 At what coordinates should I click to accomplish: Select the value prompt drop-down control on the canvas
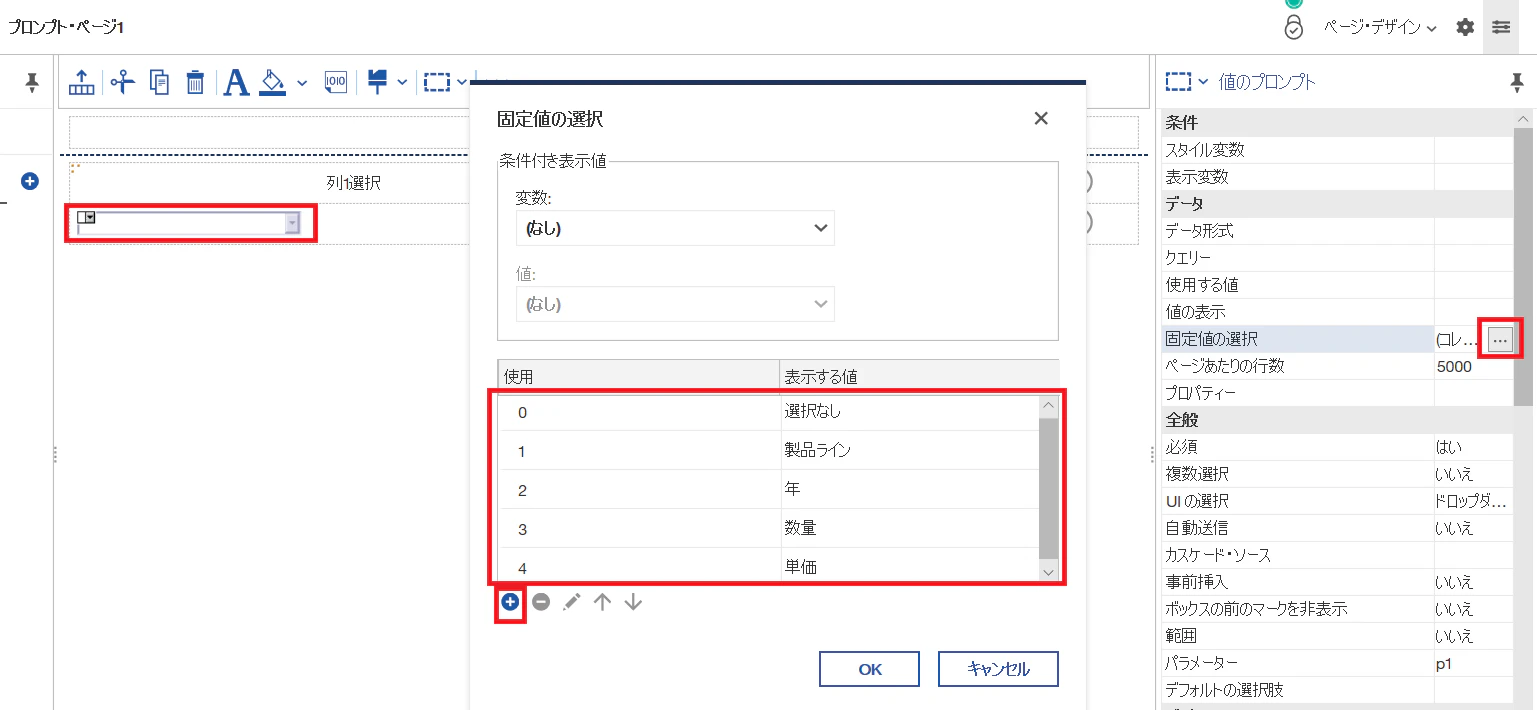click(189, 223)
